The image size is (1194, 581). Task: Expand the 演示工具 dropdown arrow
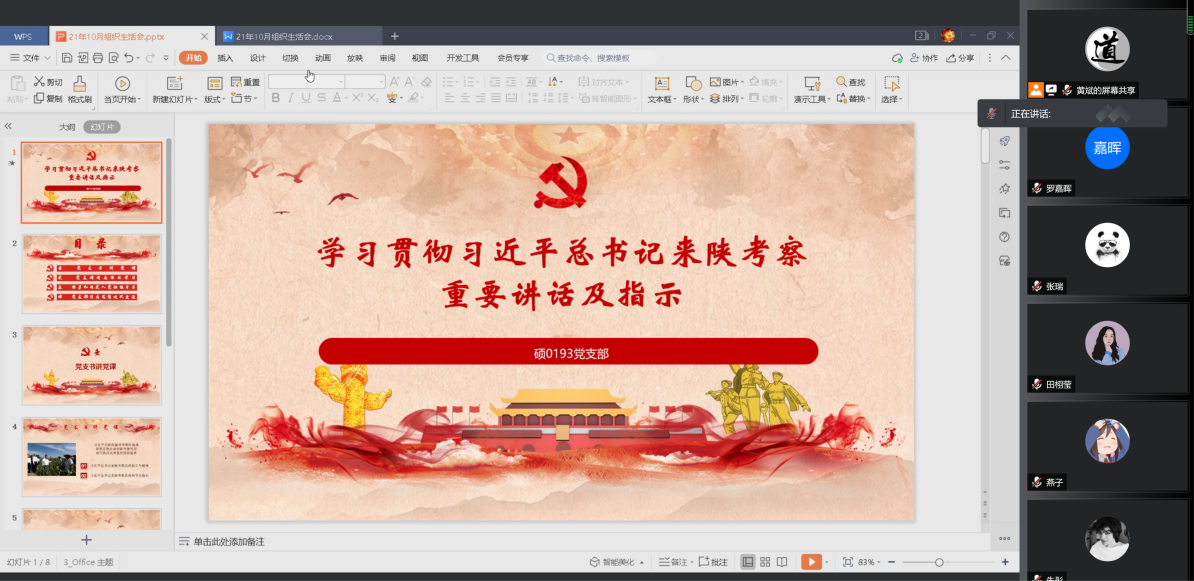pyautogui.click(x=827, y=100)
